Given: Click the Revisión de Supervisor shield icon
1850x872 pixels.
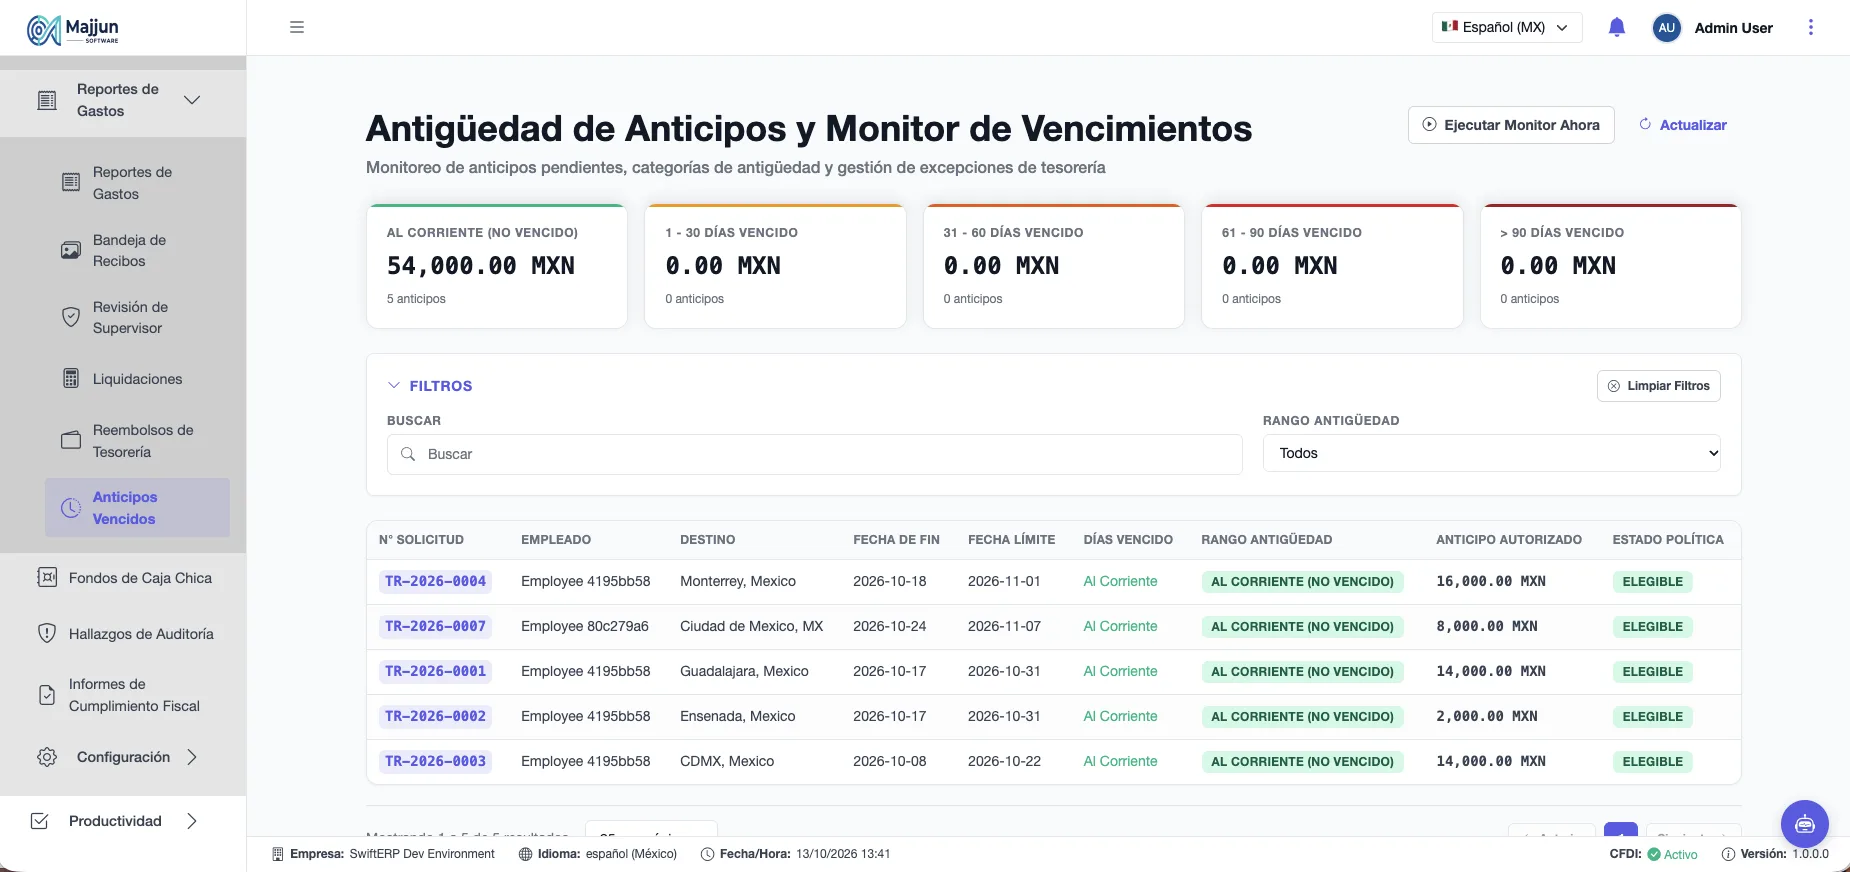Looking at the screenshot, I should (x=71, y=317).
